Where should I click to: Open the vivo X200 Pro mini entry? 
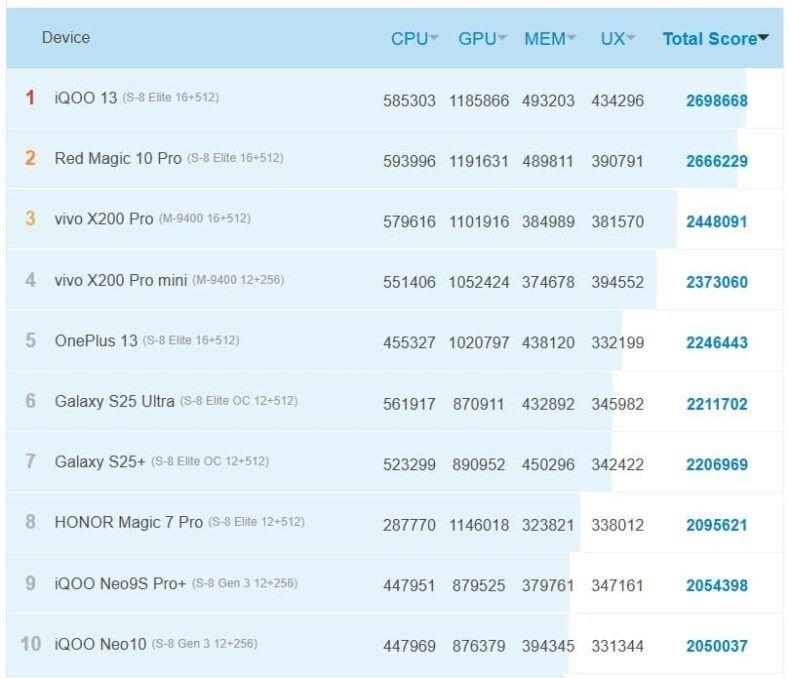pos(121,280)
